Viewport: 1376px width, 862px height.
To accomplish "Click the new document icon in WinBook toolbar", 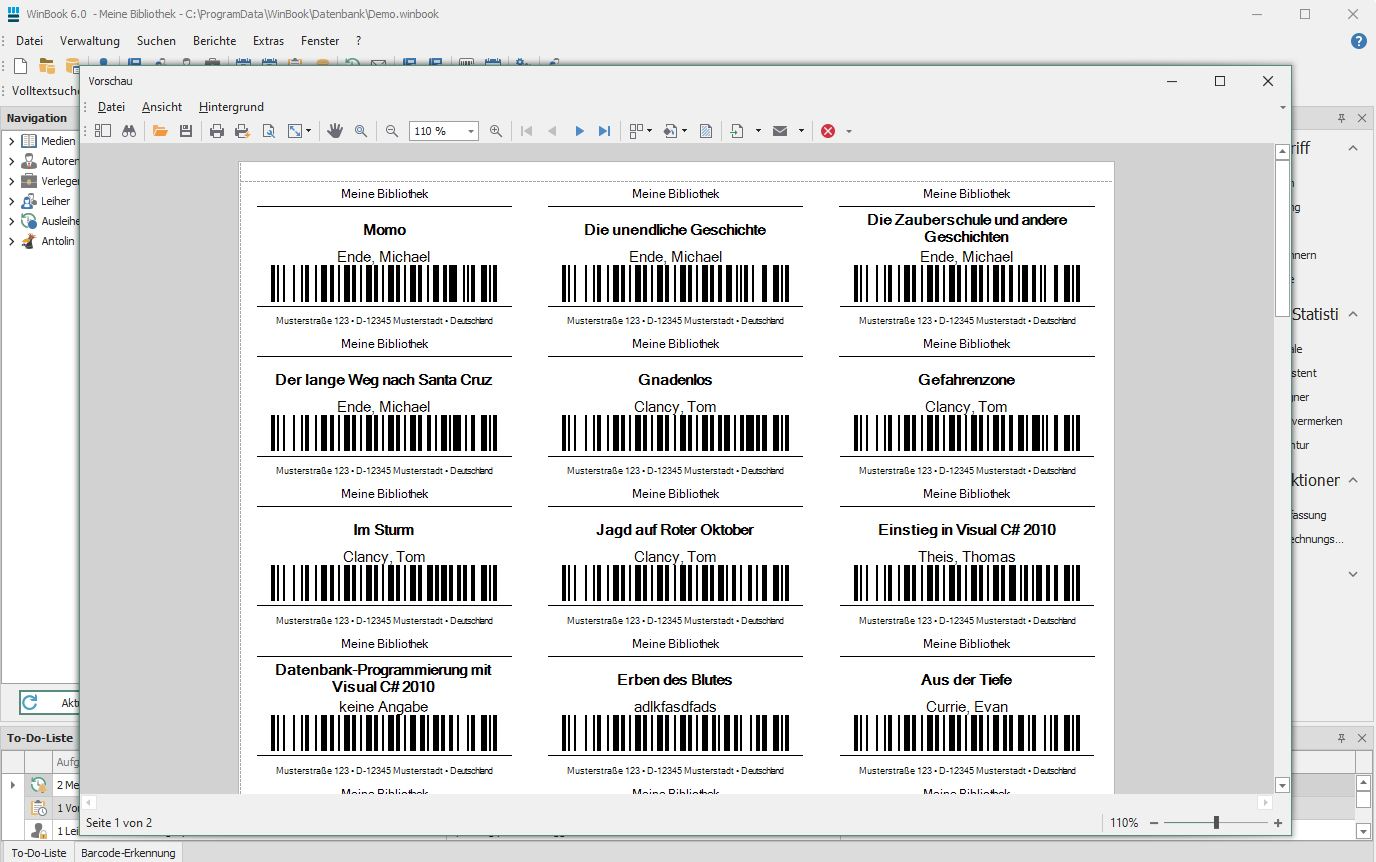I will tap(20, 66).
